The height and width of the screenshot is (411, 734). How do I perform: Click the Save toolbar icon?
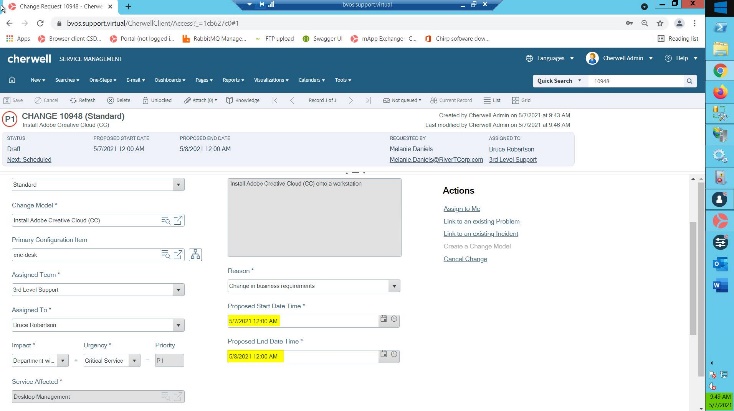point(15,100)
